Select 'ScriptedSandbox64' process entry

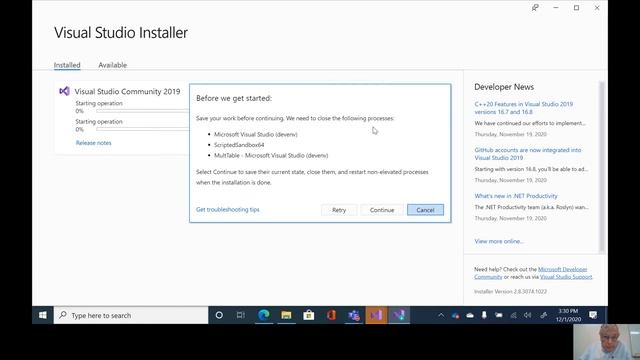coord(239,145)
